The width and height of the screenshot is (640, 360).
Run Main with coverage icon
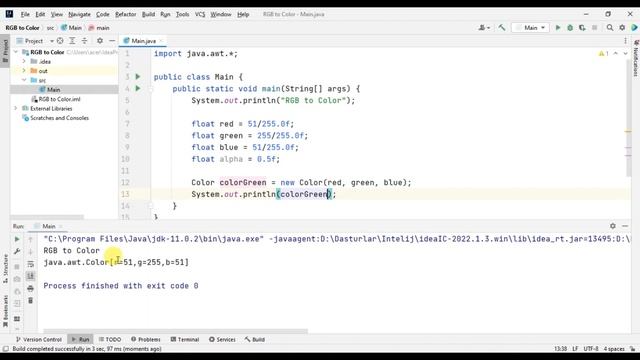(x=582, y=28)
